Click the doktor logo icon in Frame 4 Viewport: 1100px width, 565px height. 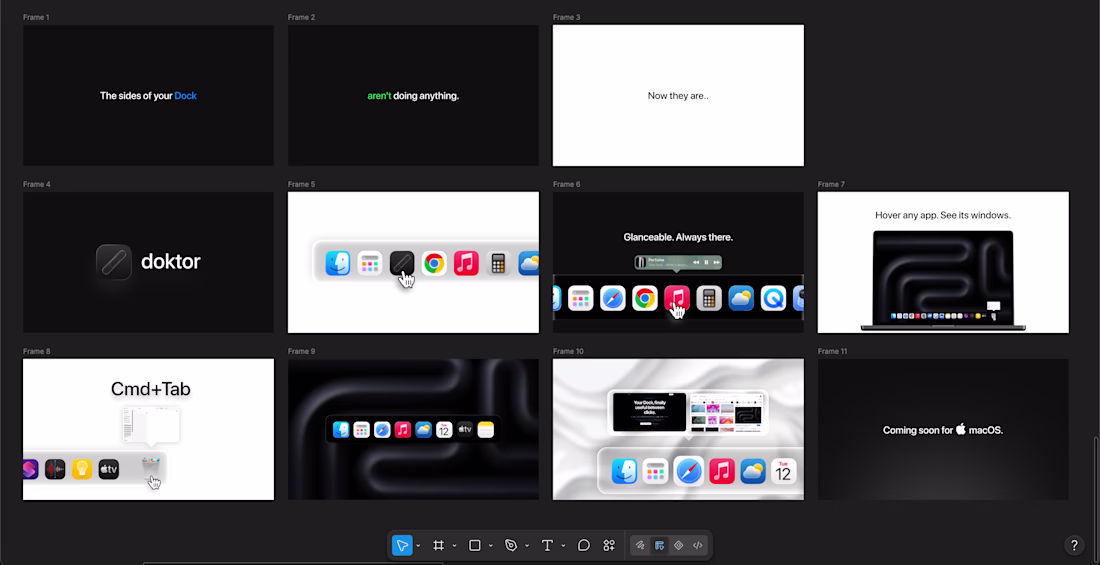coord(114,262)
